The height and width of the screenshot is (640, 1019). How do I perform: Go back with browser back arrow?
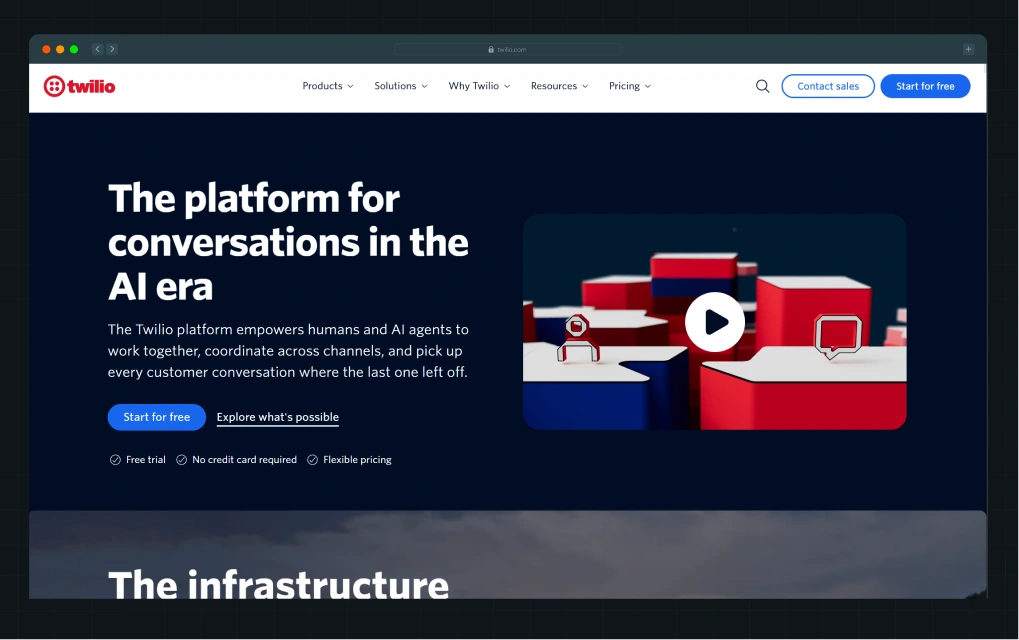click(97, 49)
